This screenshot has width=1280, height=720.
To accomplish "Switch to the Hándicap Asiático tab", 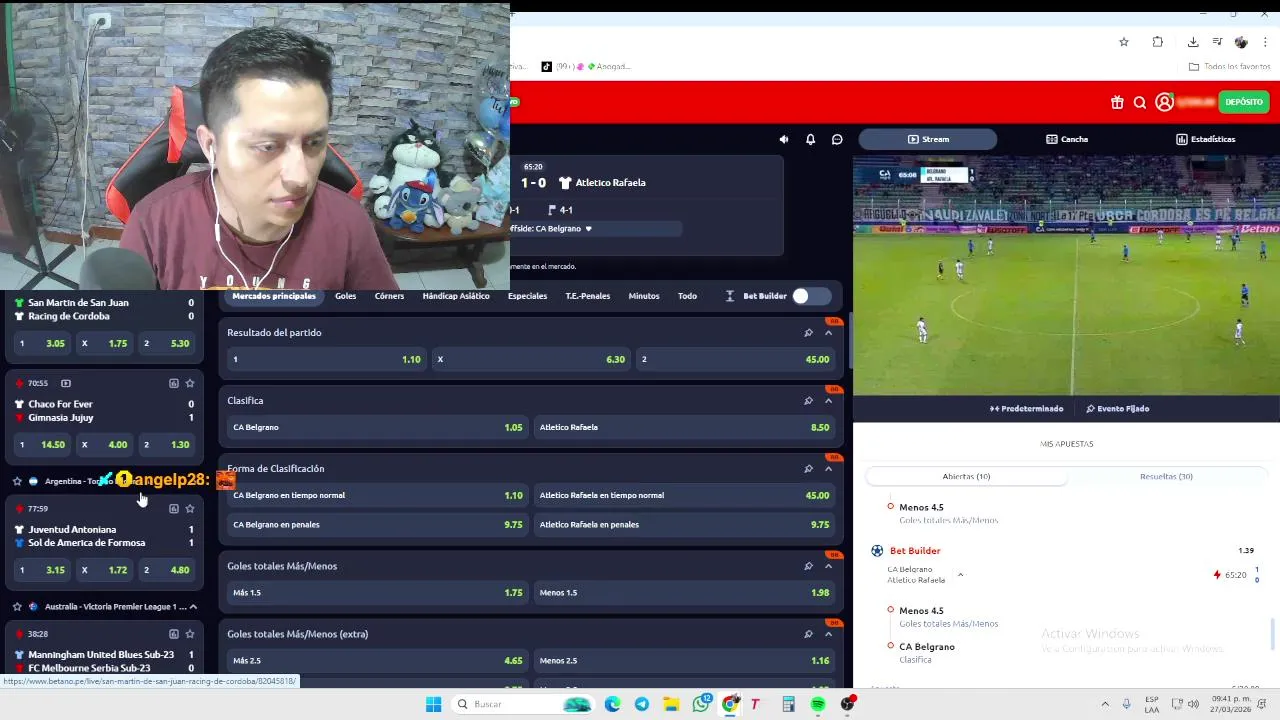I will (456, 296).
